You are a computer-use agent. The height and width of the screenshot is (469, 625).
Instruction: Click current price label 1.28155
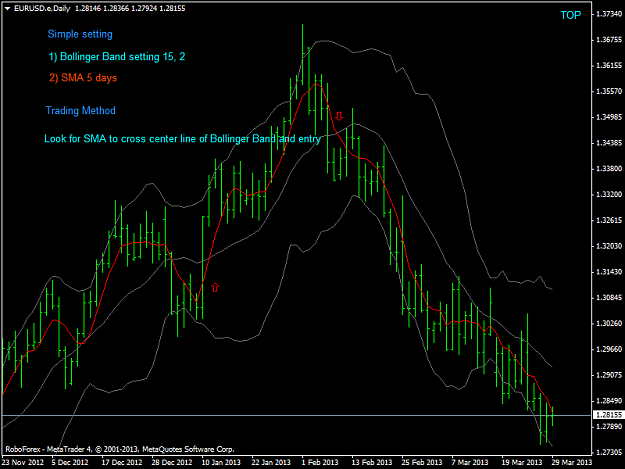tap(609, 415)
